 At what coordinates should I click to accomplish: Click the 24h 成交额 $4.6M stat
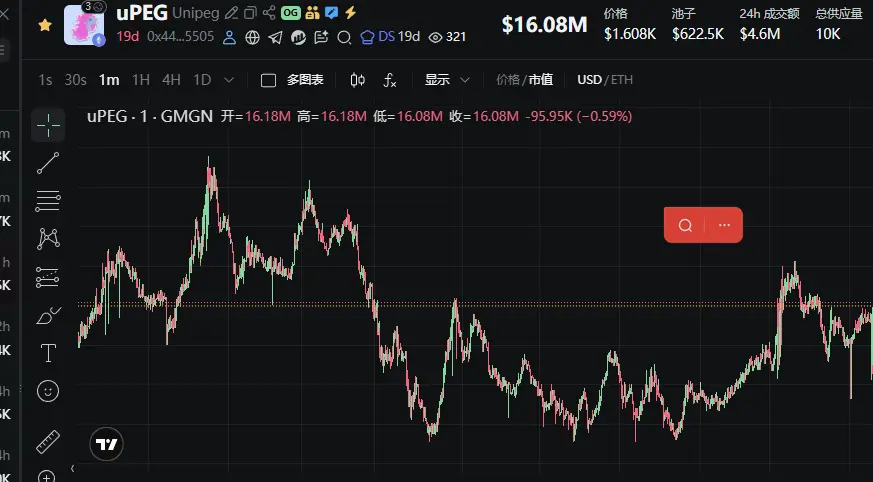769,24
